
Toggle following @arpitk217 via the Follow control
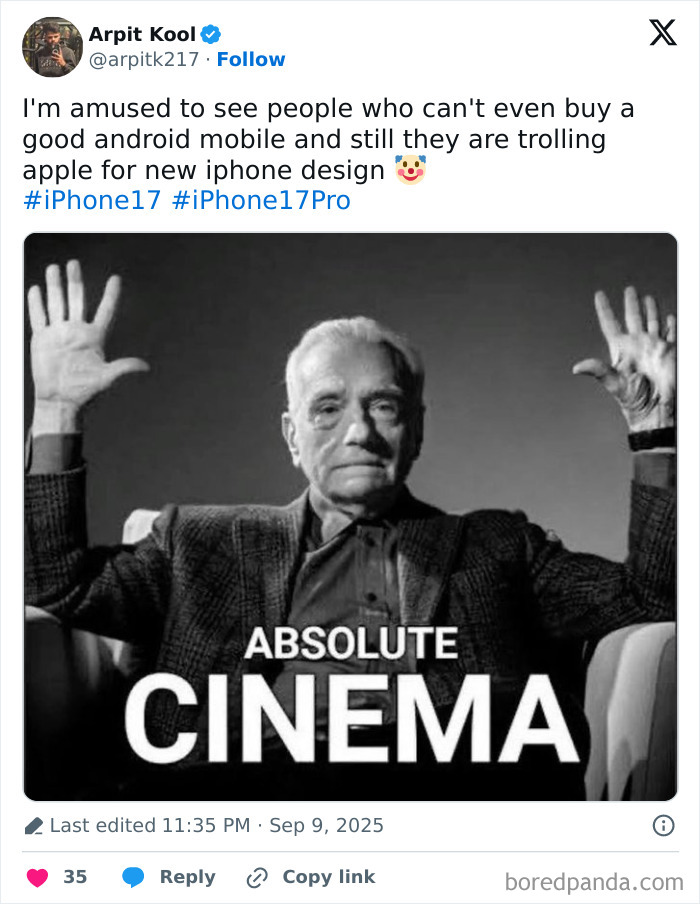(251, 59)
